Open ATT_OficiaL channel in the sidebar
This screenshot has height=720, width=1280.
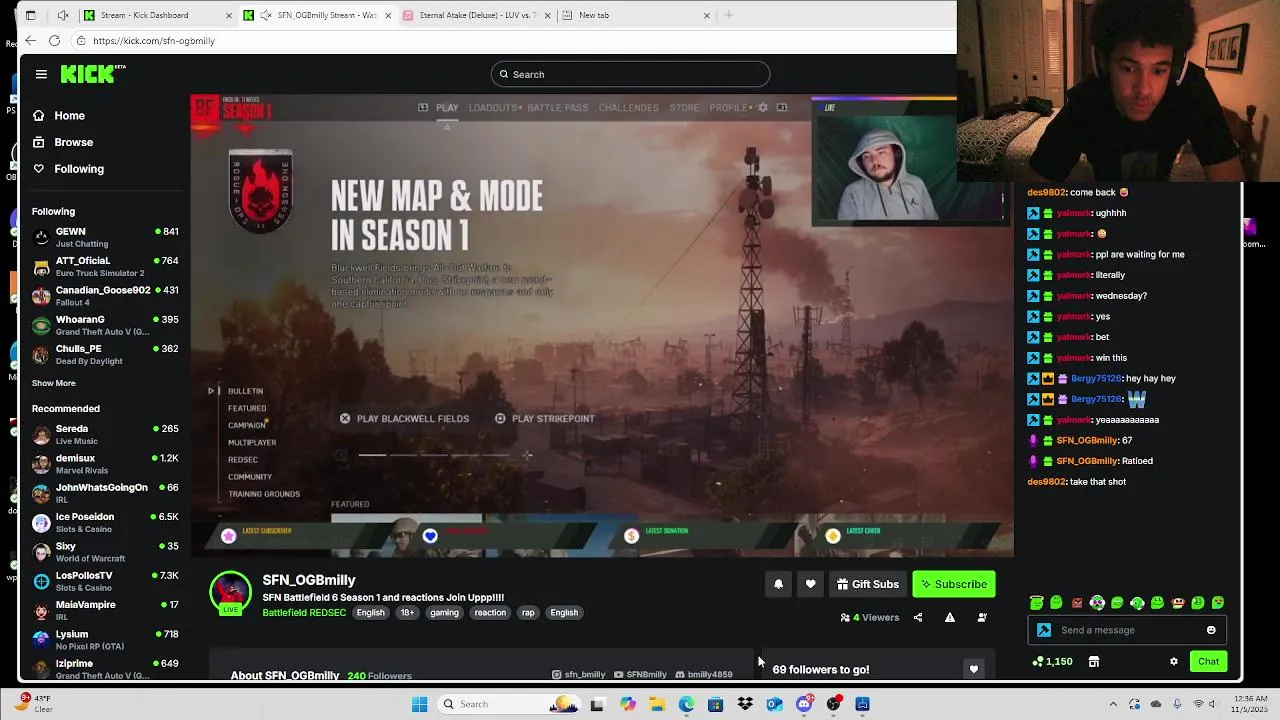[105, 266]
